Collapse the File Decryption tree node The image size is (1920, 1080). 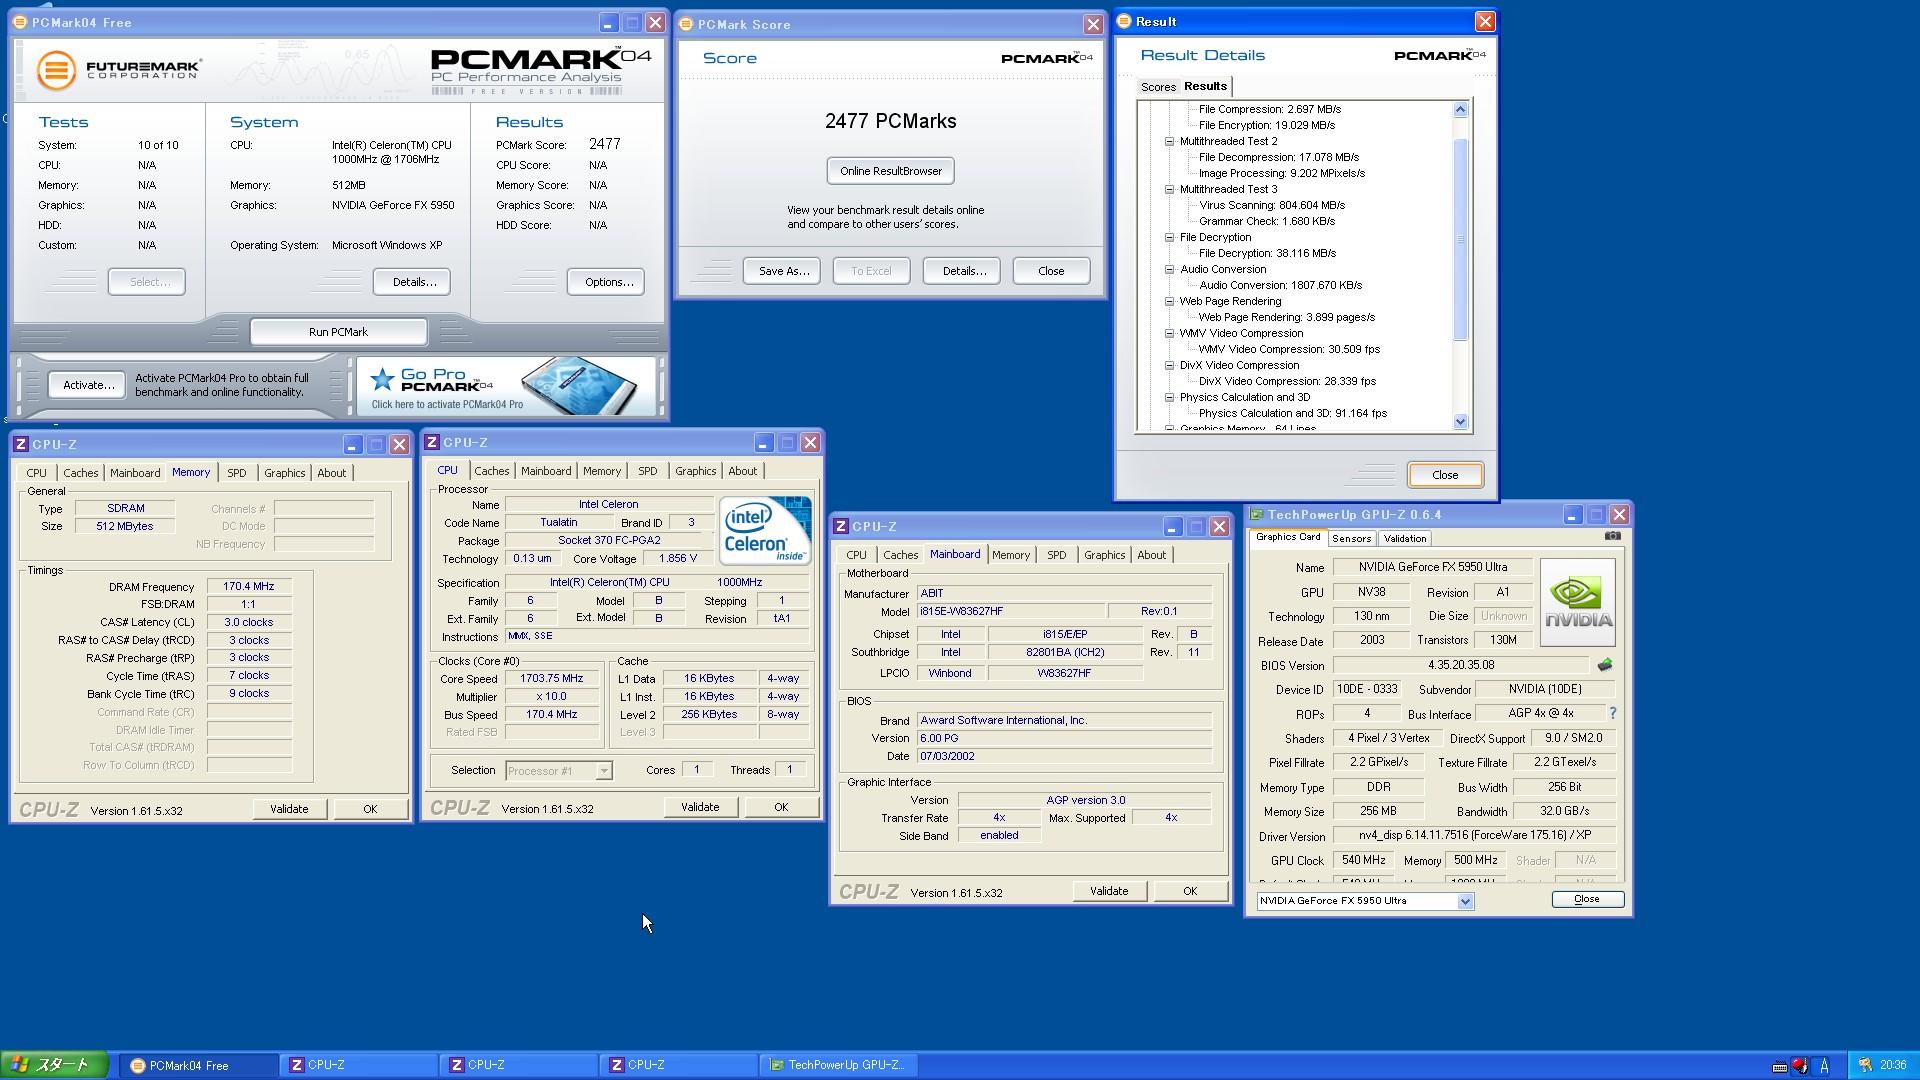[x=1169, y=237]
